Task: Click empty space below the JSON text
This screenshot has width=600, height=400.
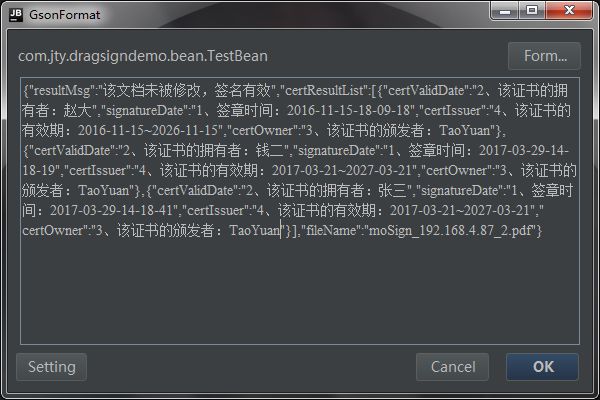Action: (300, 293)
